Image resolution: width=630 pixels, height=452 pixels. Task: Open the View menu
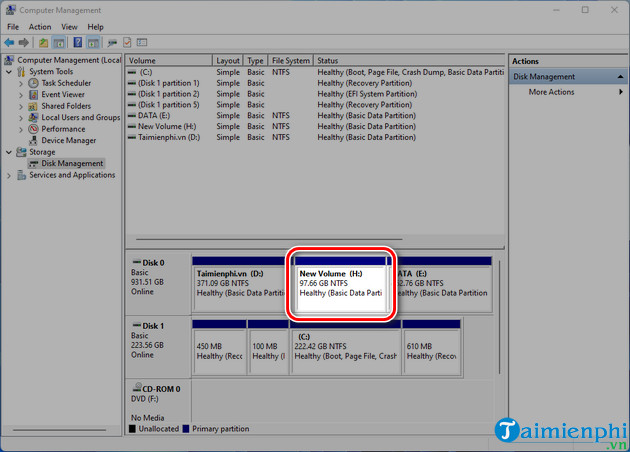click(x=69, y=27)
